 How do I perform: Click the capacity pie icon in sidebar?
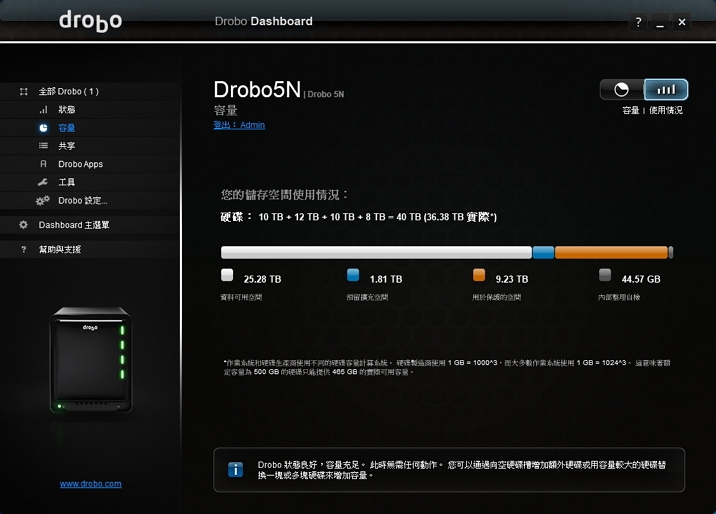coord(43,128)
